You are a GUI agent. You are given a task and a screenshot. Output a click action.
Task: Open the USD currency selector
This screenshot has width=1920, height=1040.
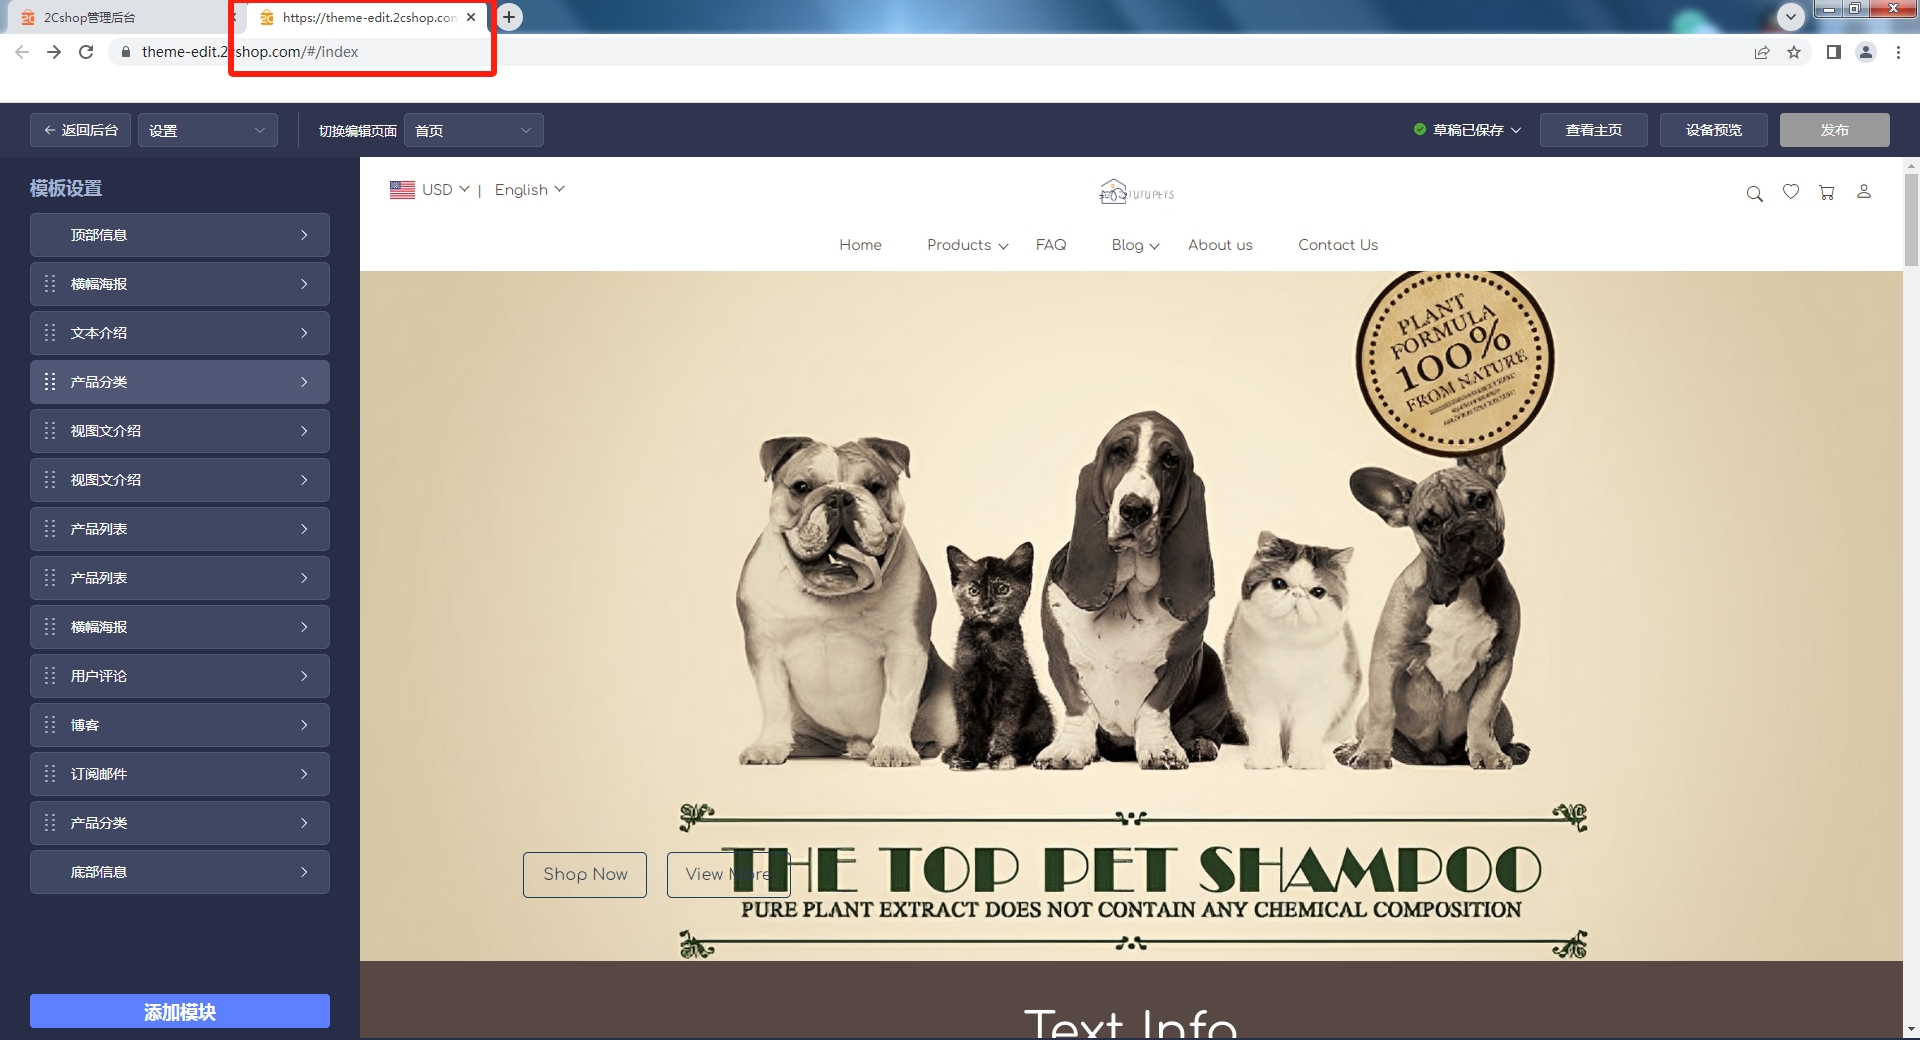pyautogui.click(x=445, y=189)
